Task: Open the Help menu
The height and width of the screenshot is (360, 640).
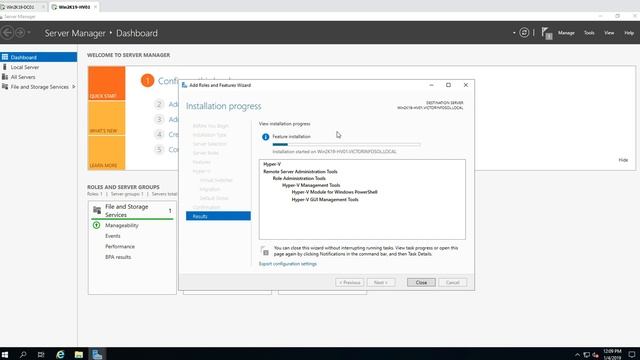Action: [x=629, y=33]
